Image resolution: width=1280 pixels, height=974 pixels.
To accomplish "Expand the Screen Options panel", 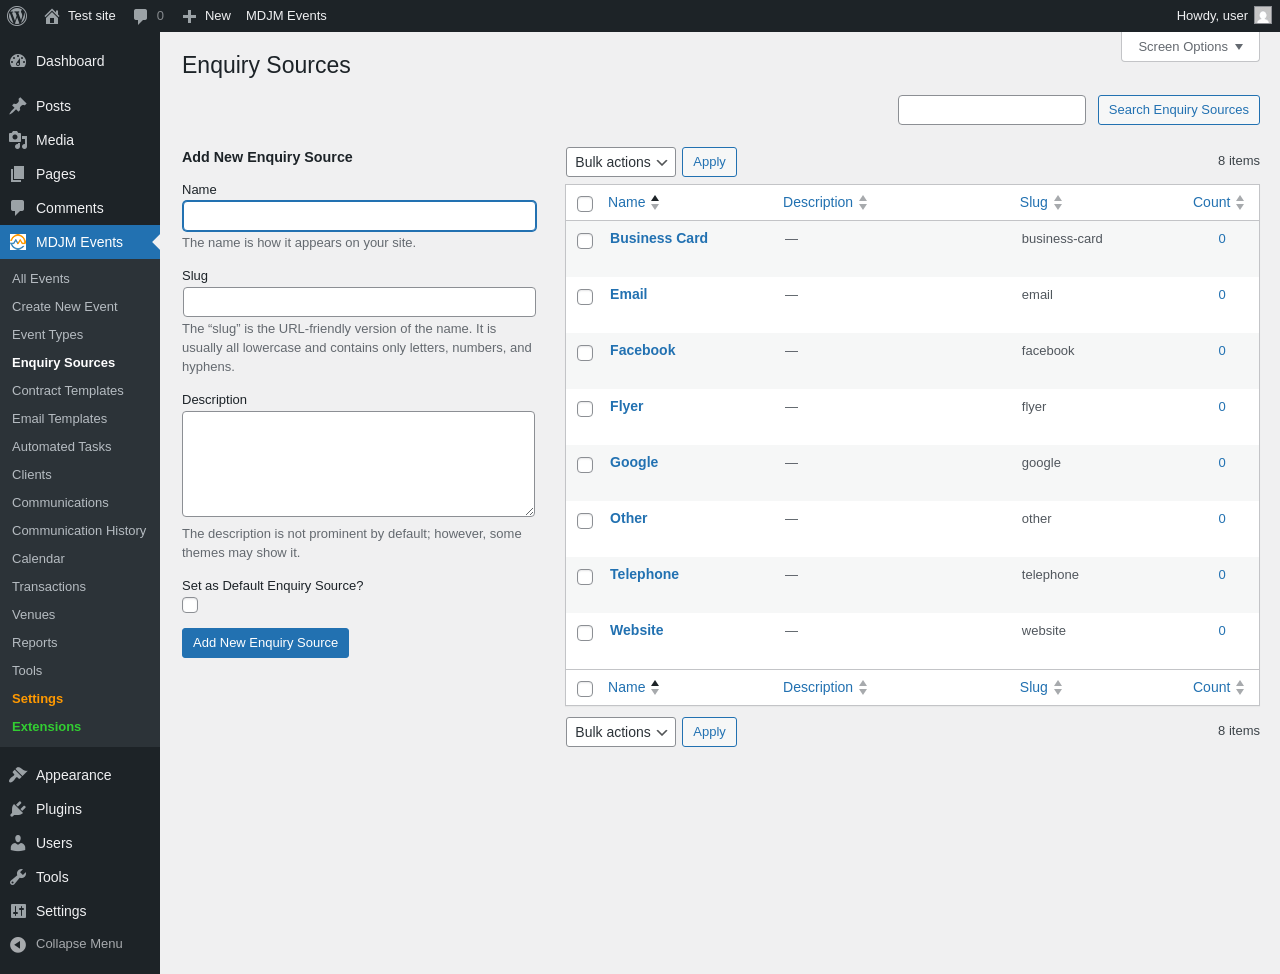I will [x=1190, y=47].
